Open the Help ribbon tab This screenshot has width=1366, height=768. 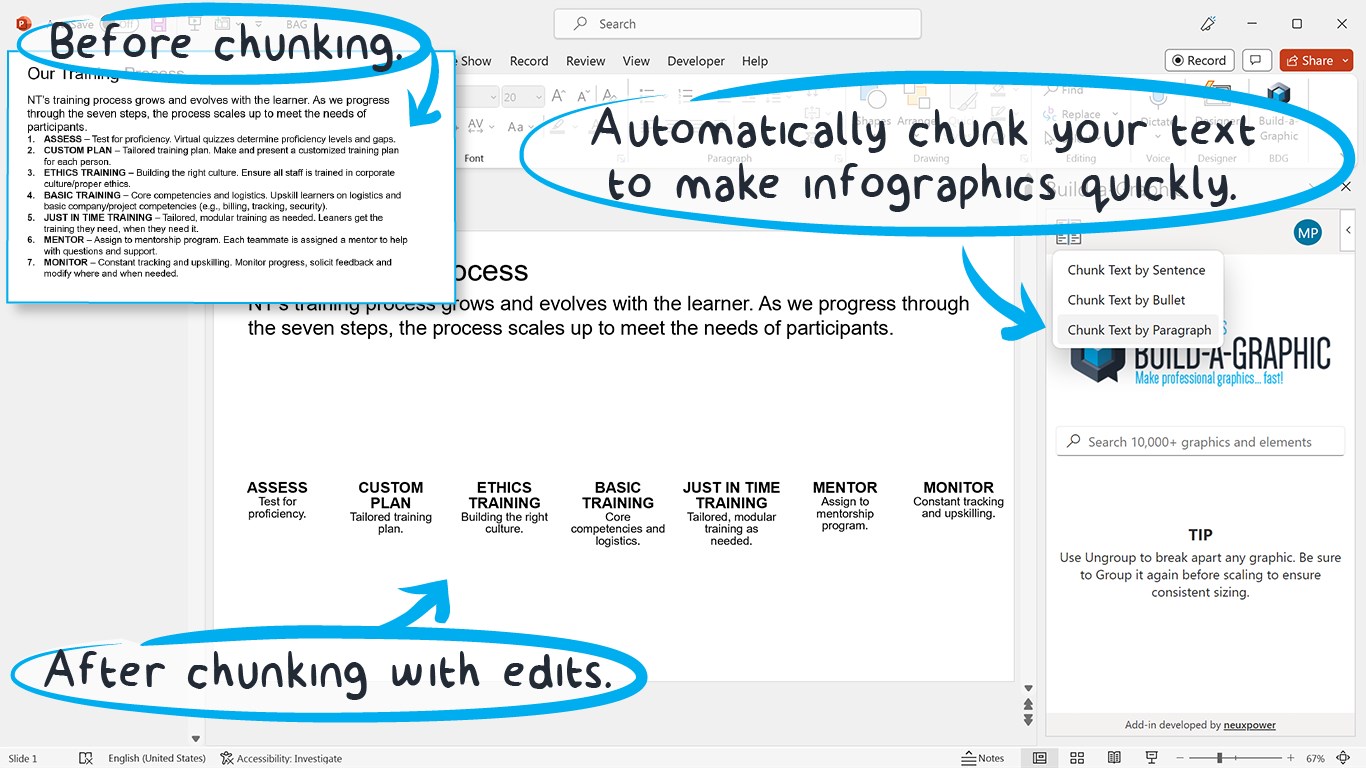tap(755, 61)
